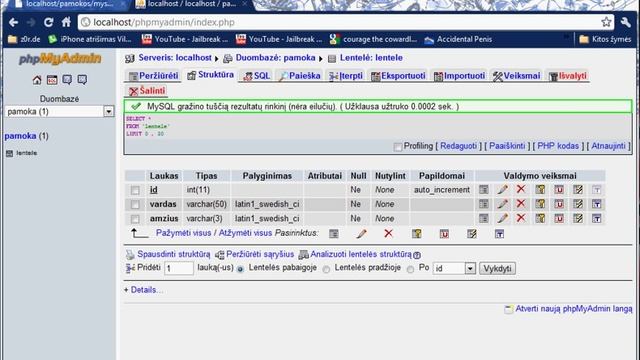Drop the id field with red X
The image size is (640, 360).
click(x=521, y=189)
